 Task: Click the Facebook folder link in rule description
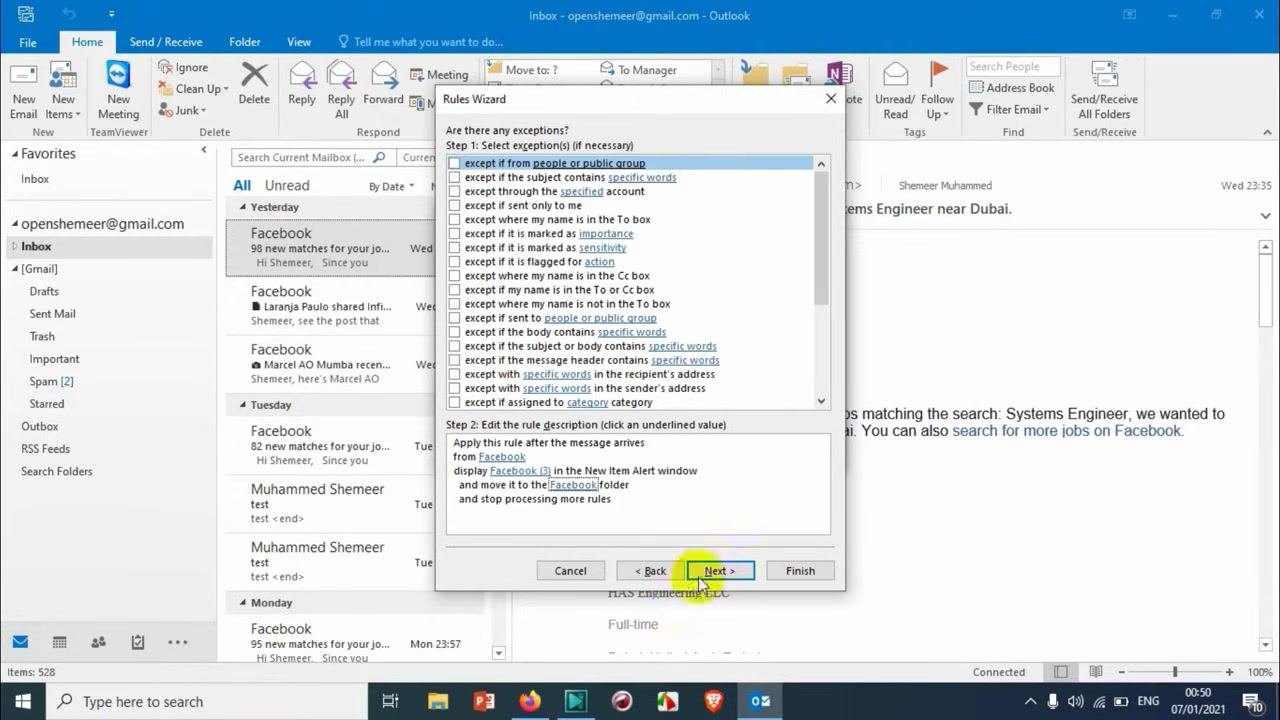(573, 485)
